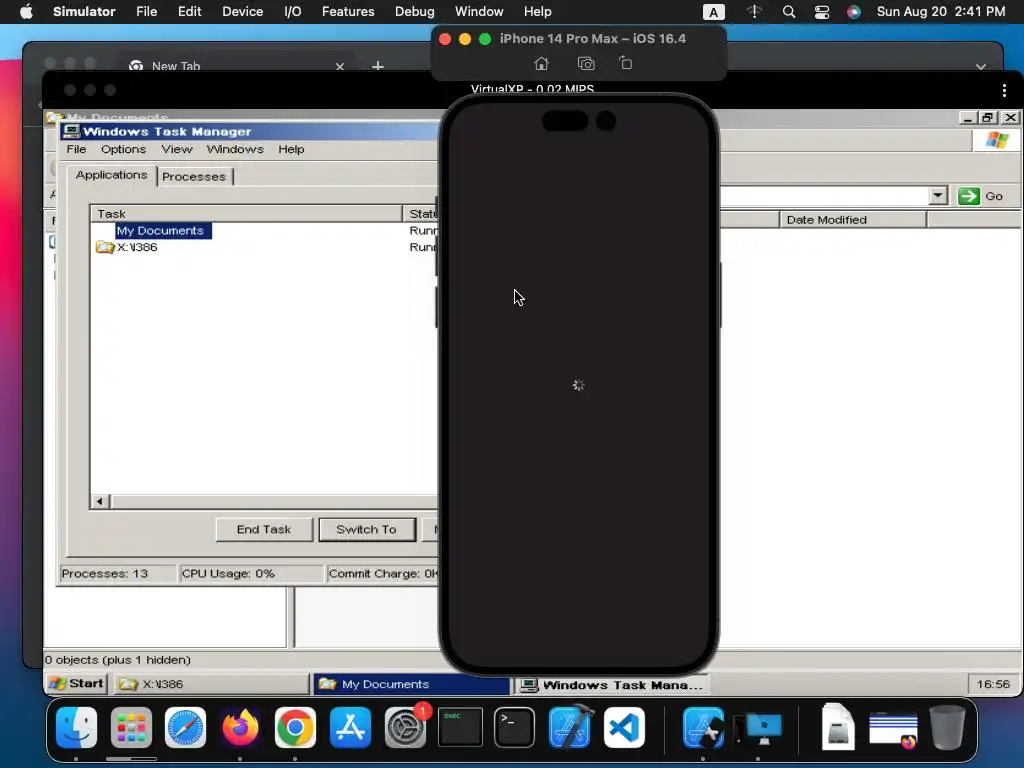This screenshot has width=1024, height=768.
Task: Open Siri from the menu bar
Action: 854,12
